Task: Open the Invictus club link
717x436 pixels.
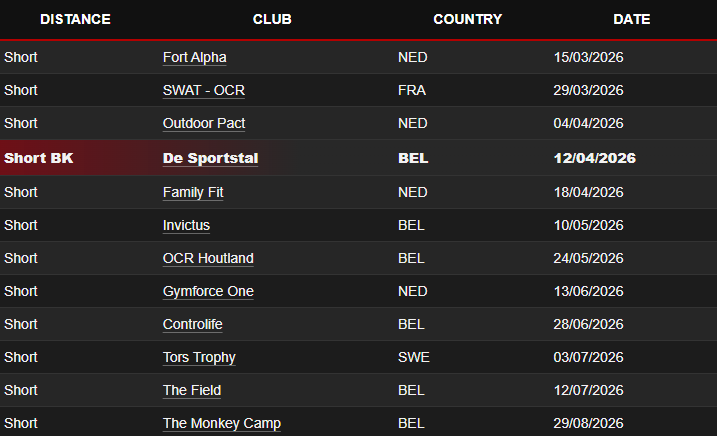Action: [x=186, y=225]
